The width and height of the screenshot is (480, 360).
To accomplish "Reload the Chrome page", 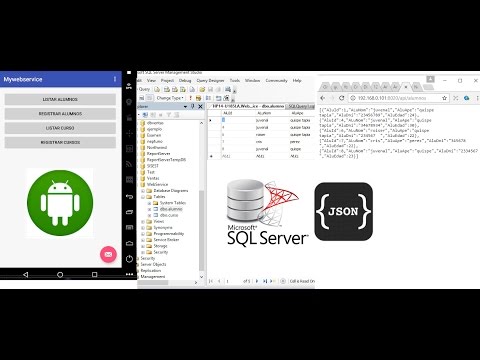I will pyautogui.click(x=341, y=98).
